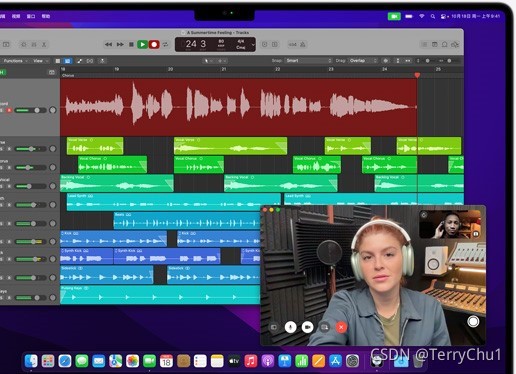This screenshot has width=516, height=374.
Task: Adjust volume slider on the Beats track
Action: [x=31, y=224]
